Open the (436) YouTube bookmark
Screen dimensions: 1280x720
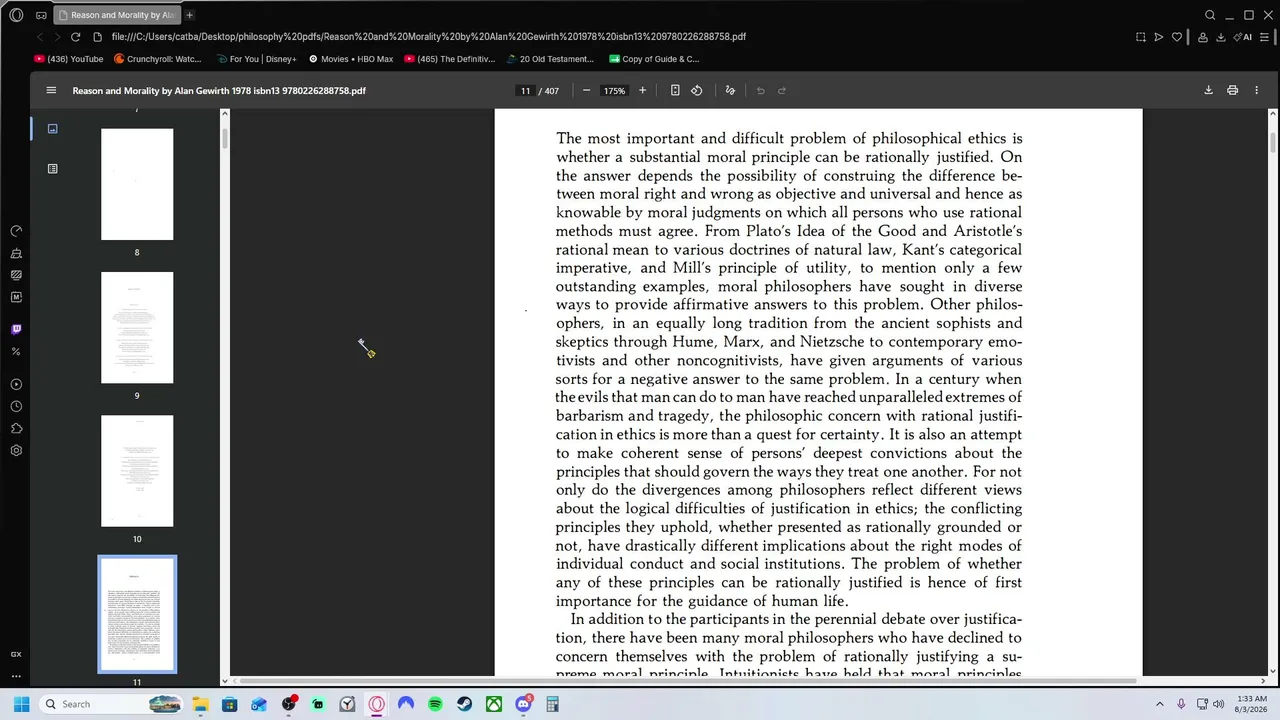(68, 59)
